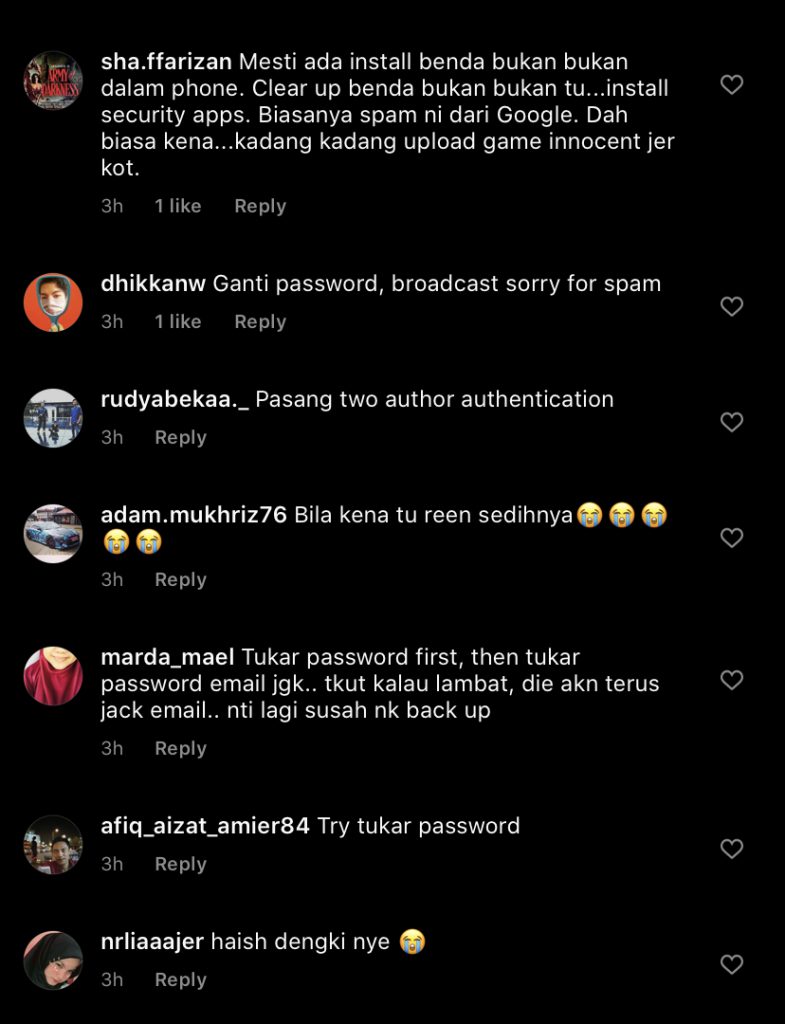Open nrliaaajer's profile picture
Image resolution: width=785 pixels, height=1024 pixels.
[x=53, y=961]
